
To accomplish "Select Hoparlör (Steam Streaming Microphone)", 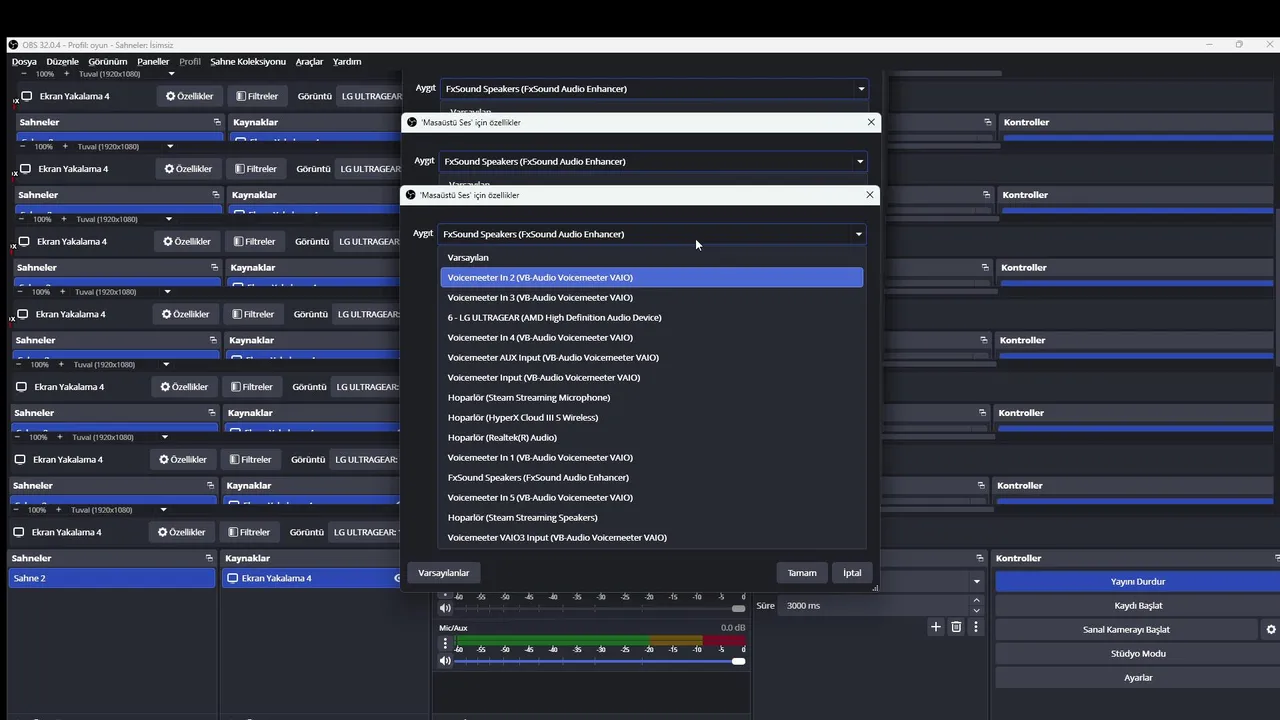I will coord(651,397).
